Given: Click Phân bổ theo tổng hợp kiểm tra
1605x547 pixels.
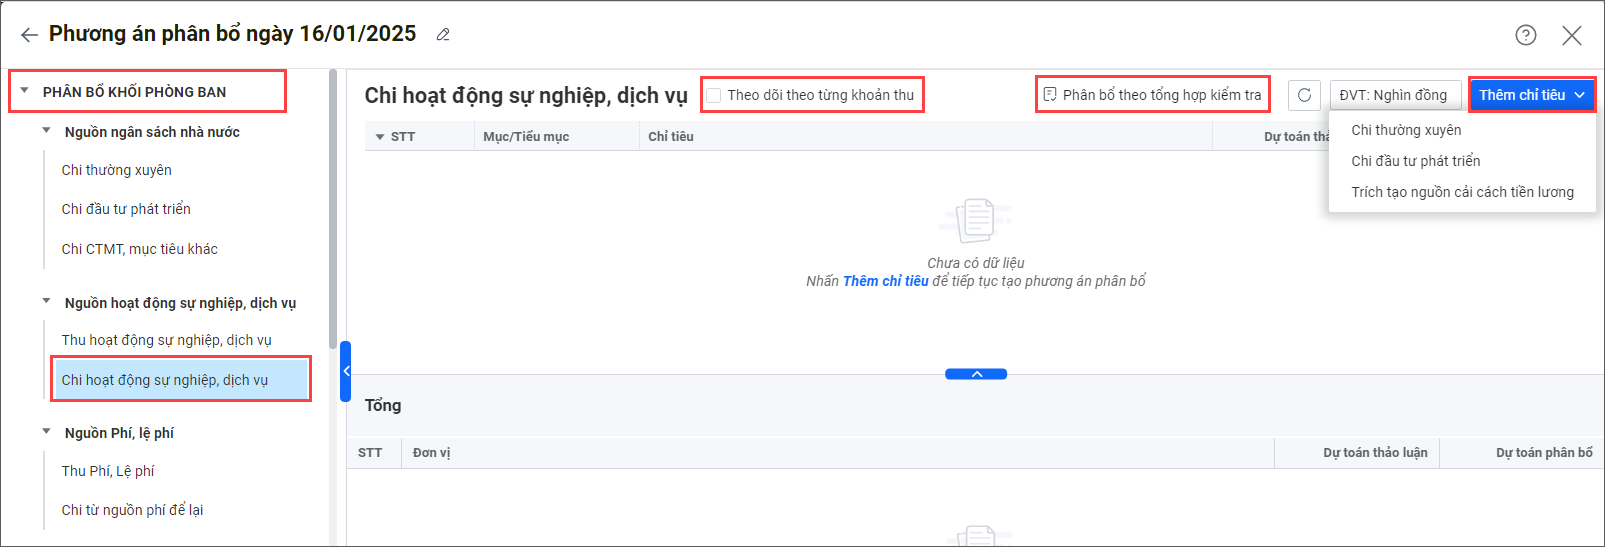Looking at the screenshot, I should pyautogui.click(x=1152, y=95).
